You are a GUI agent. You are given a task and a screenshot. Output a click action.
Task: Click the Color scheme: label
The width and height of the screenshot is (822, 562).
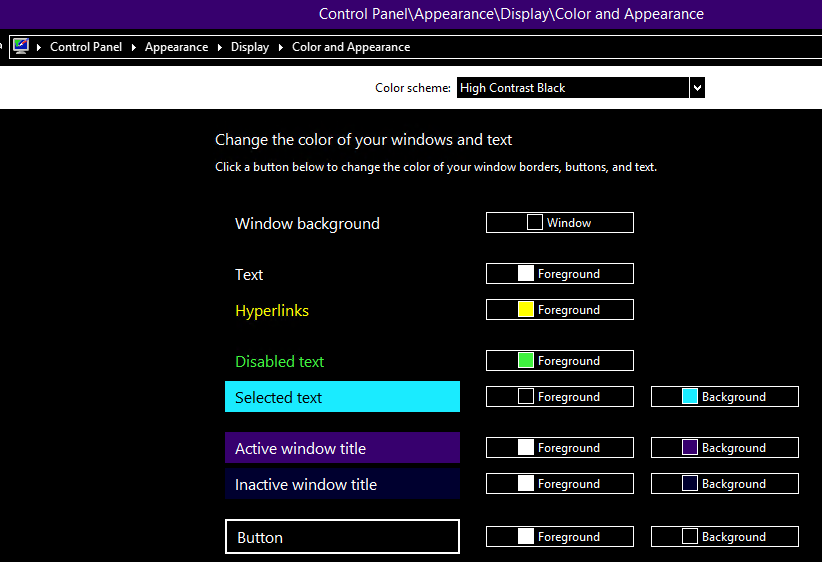413,88
